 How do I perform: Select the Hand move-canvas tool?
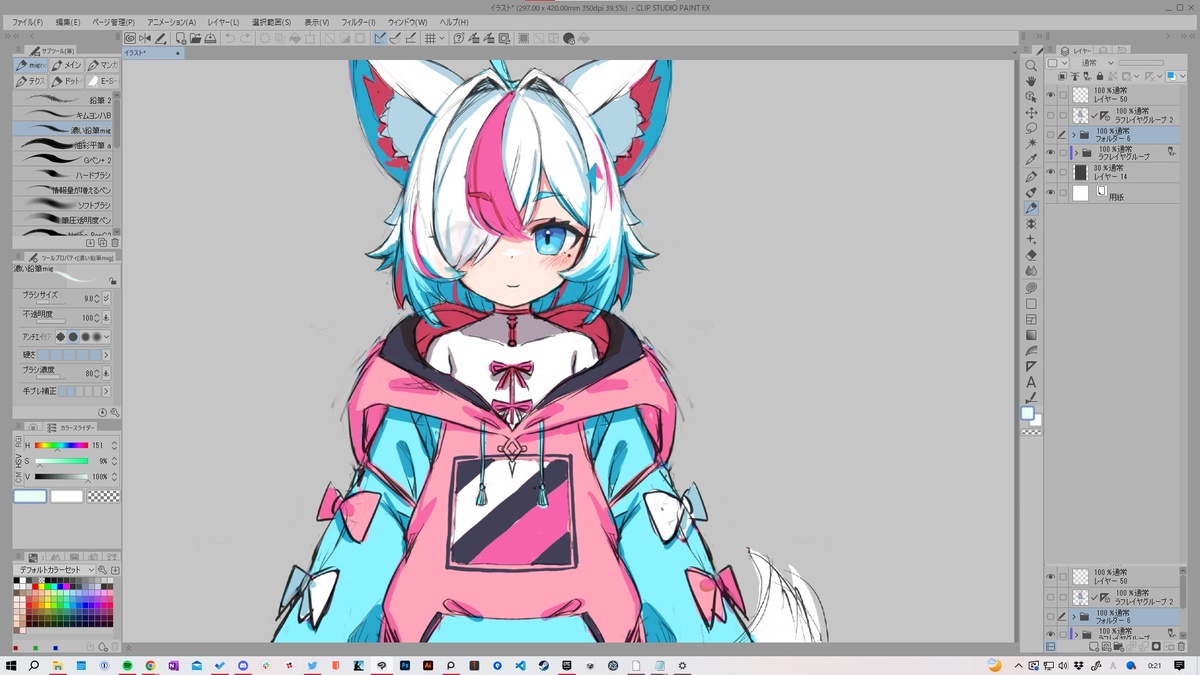(1031, 81)
